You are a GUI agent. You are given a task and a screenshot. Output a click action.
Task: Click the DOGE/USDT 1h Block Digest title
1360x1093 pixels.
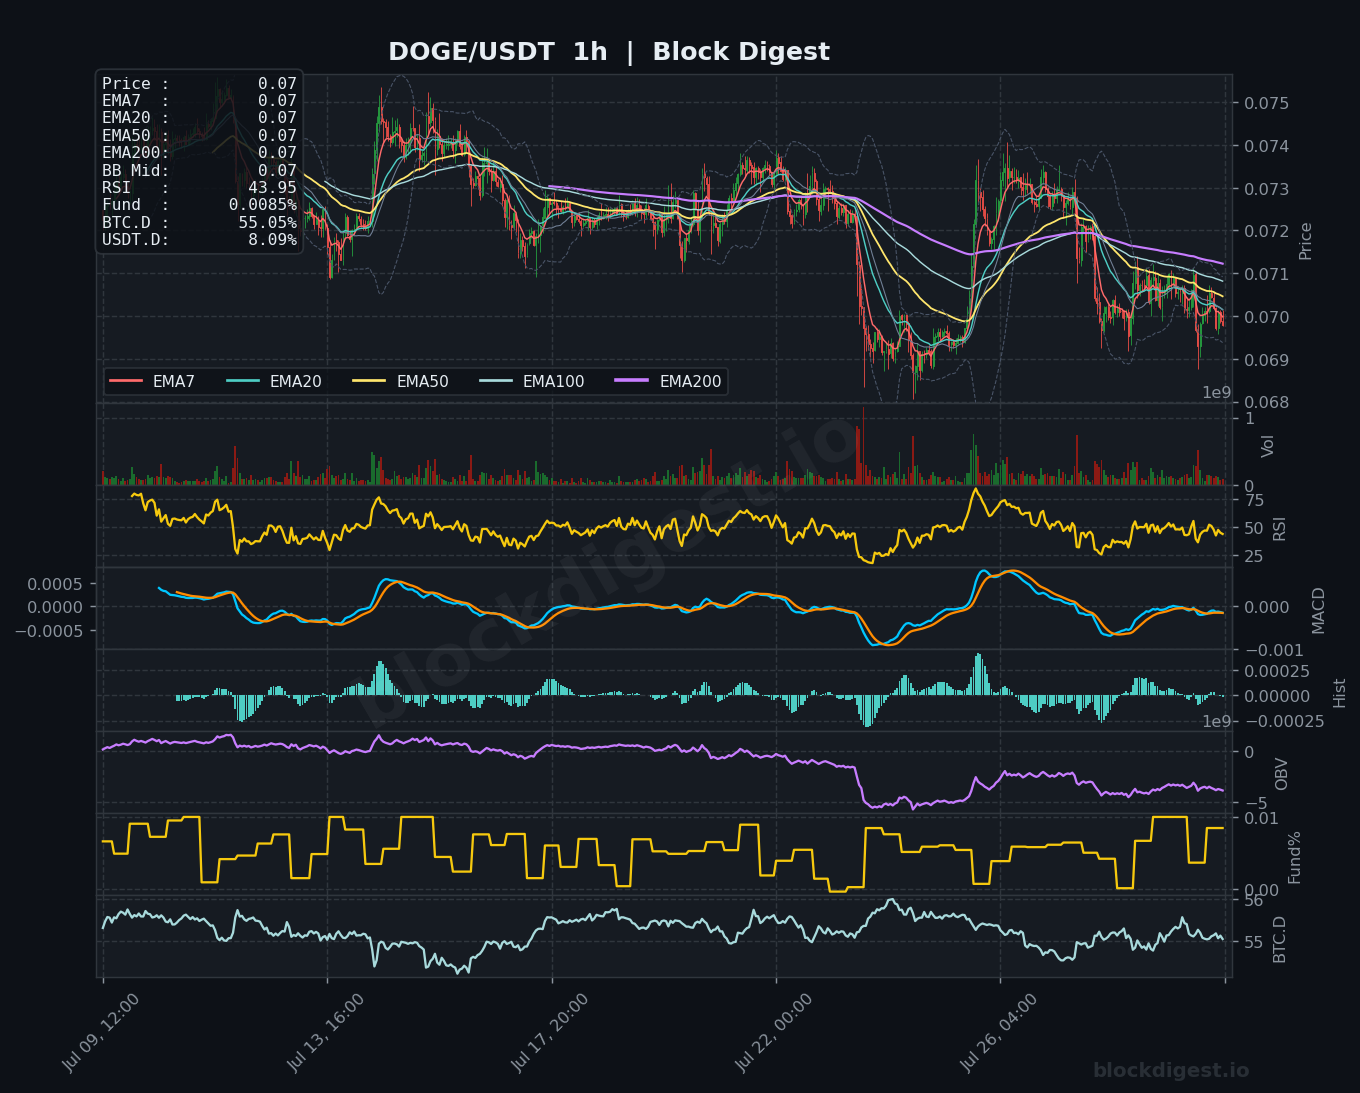(608, 52)
